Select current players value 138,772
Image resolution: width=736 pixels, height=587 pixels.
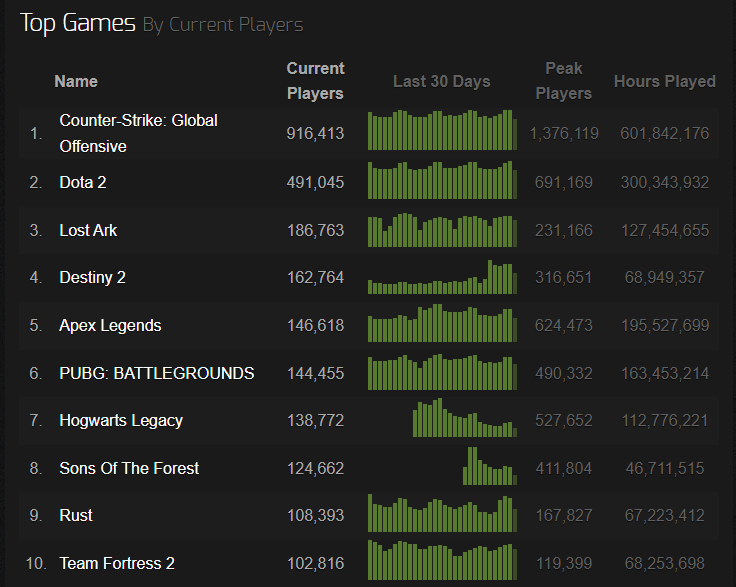point(315,420)
